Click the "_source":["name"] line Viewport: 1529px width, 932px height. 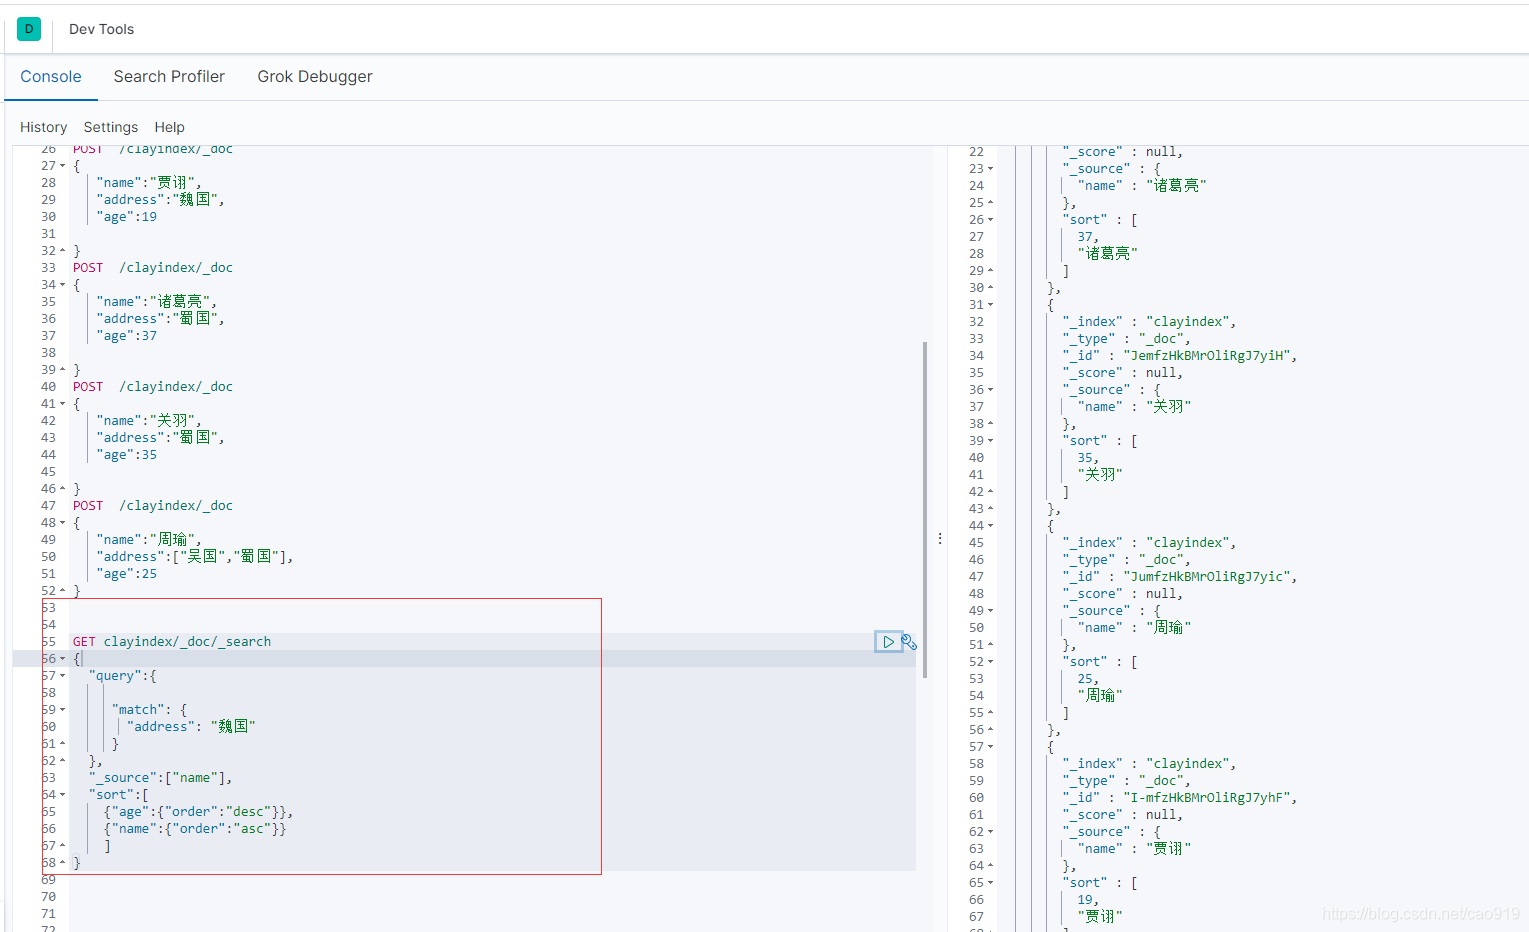pos(160,778)
